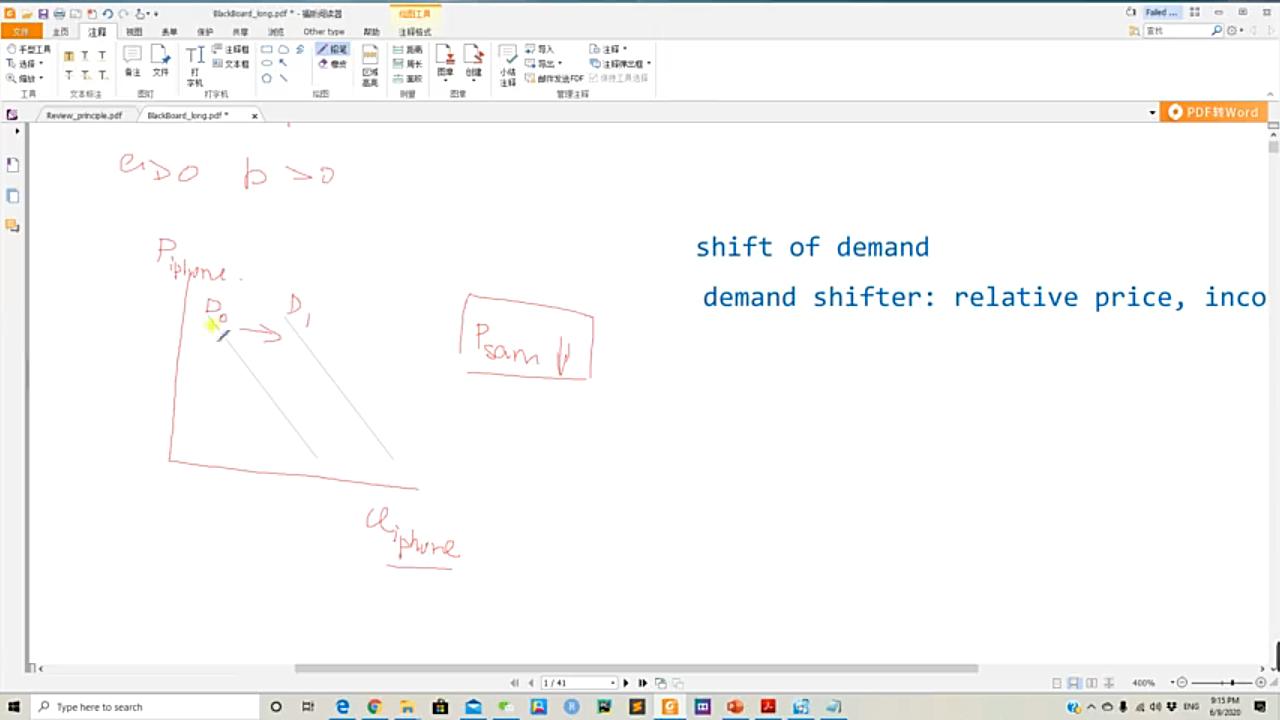Click the Distance measure tool

click(x=408, y=49)
